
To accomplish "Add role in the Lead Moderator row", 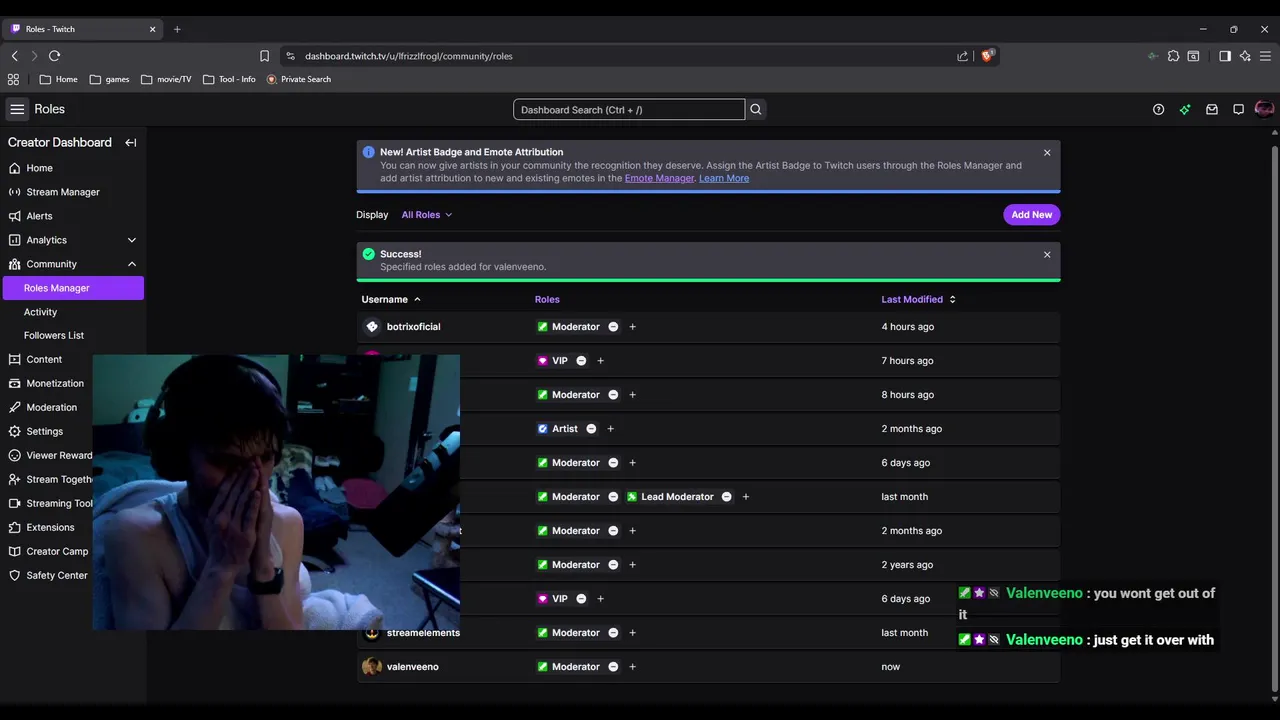I will pyautogui.click(x=745, y=497).
